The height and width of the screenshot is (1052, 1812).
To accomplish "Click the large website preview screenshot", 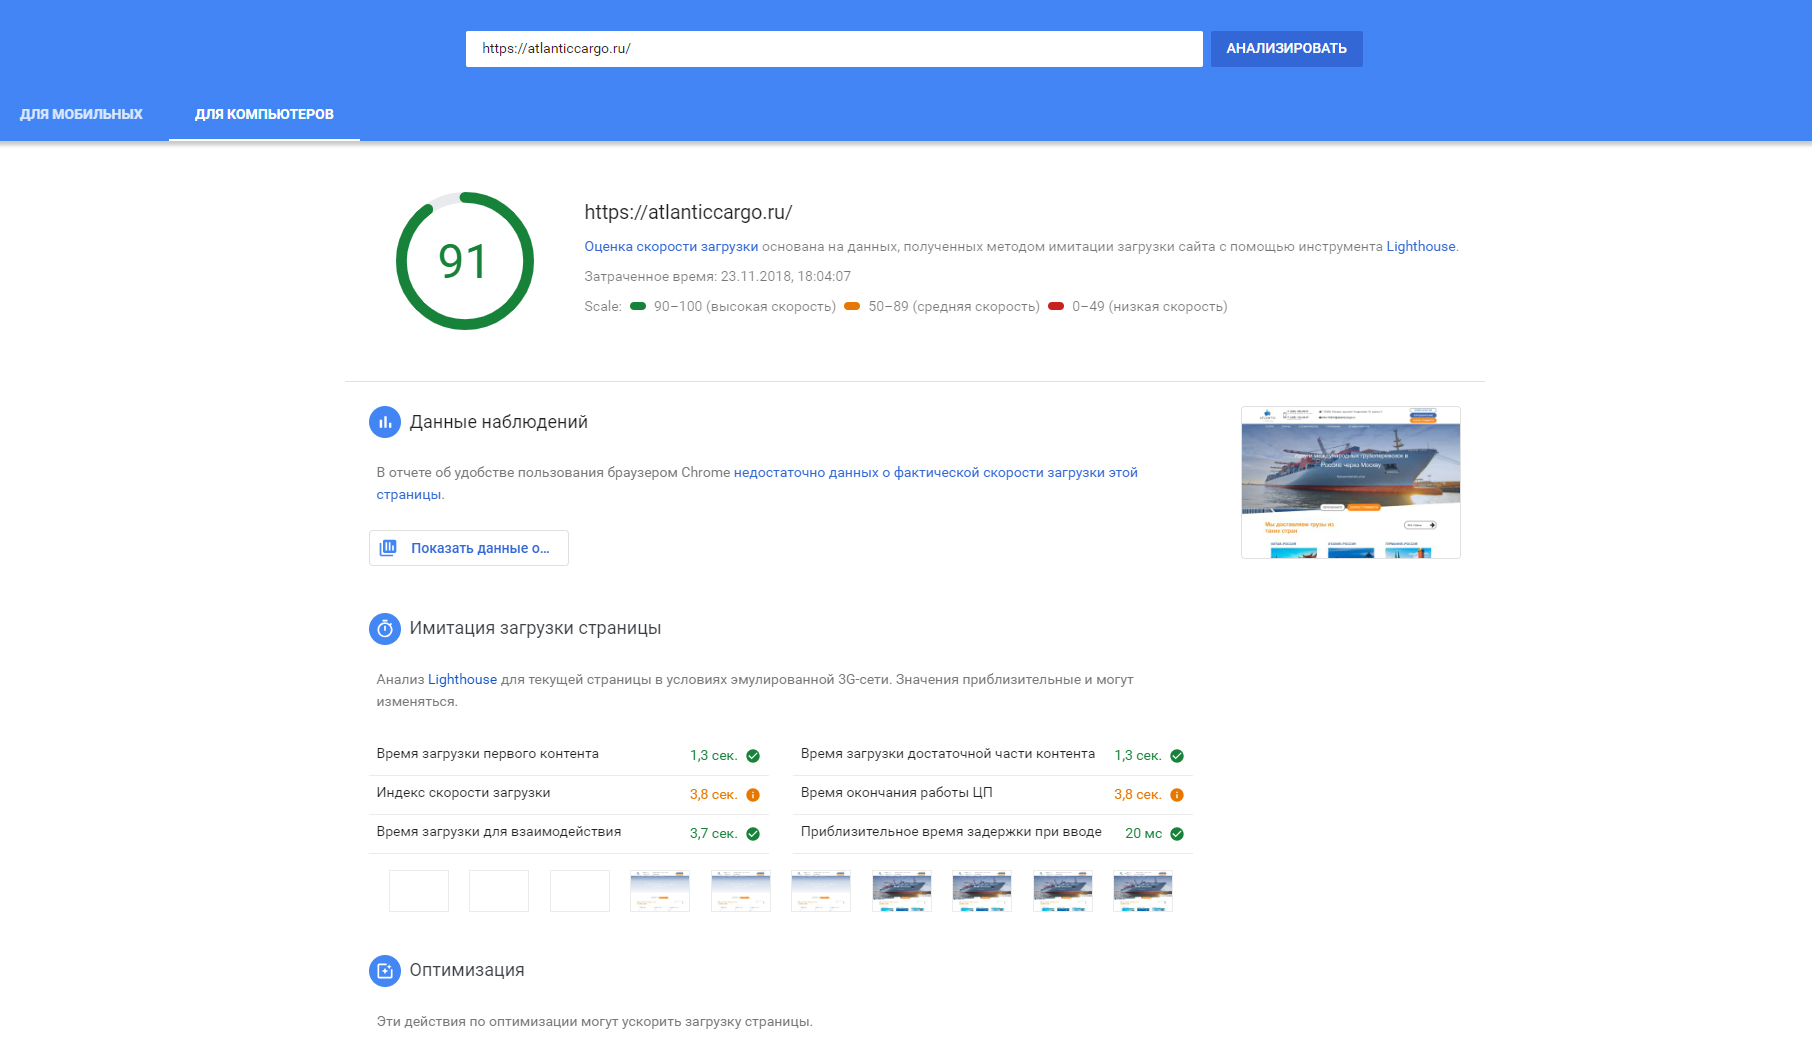I will [1350, 482].
